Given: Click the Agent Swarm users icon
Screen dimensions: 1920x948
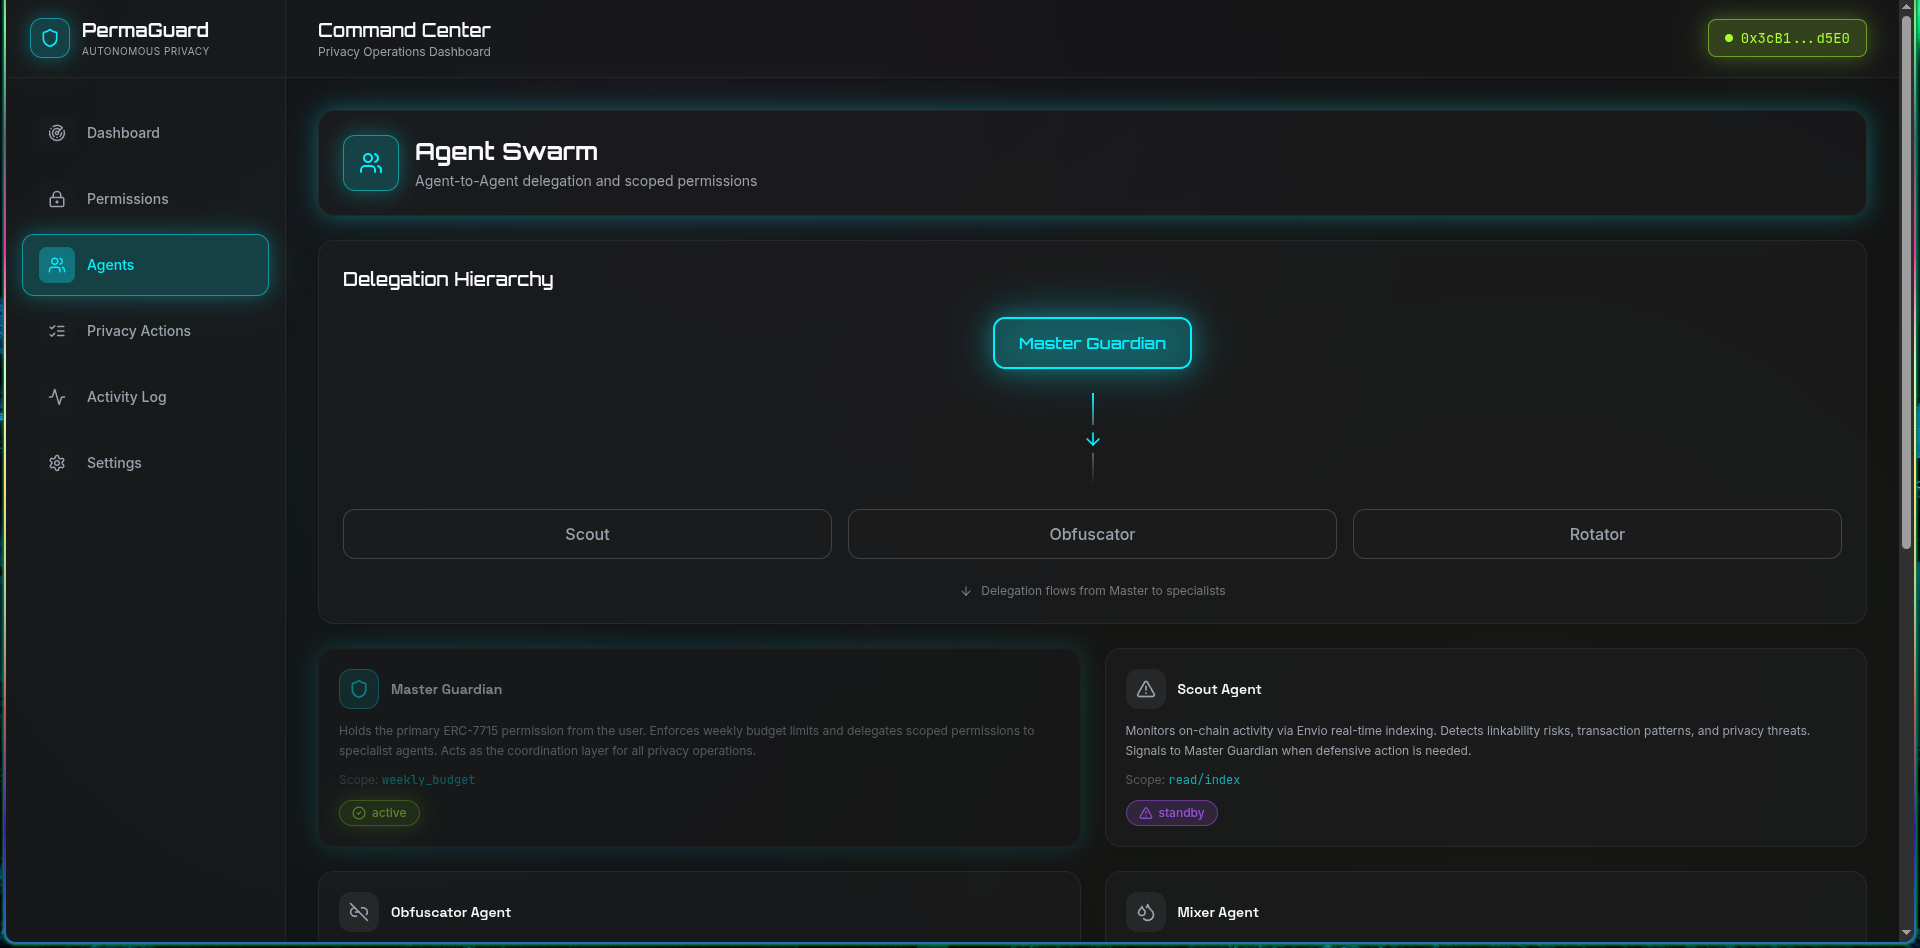Looking at the screenshot, I should click(371, 163).
